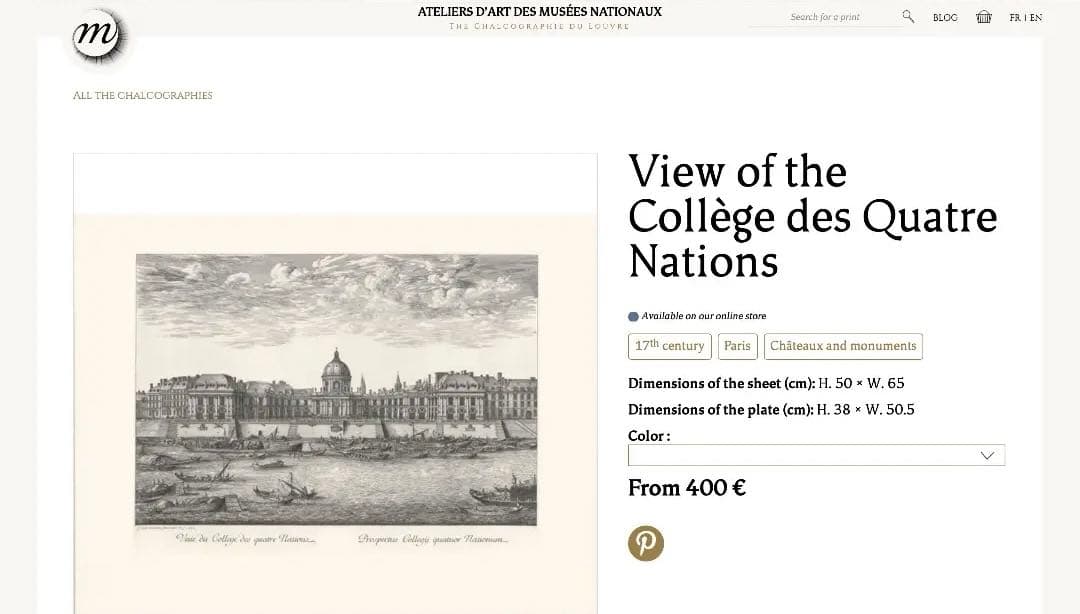Image resolution: width=1080 pixels, height=614 pixels.
Task: Switch the site language to EN
Action: click(x=1037, y=17)
